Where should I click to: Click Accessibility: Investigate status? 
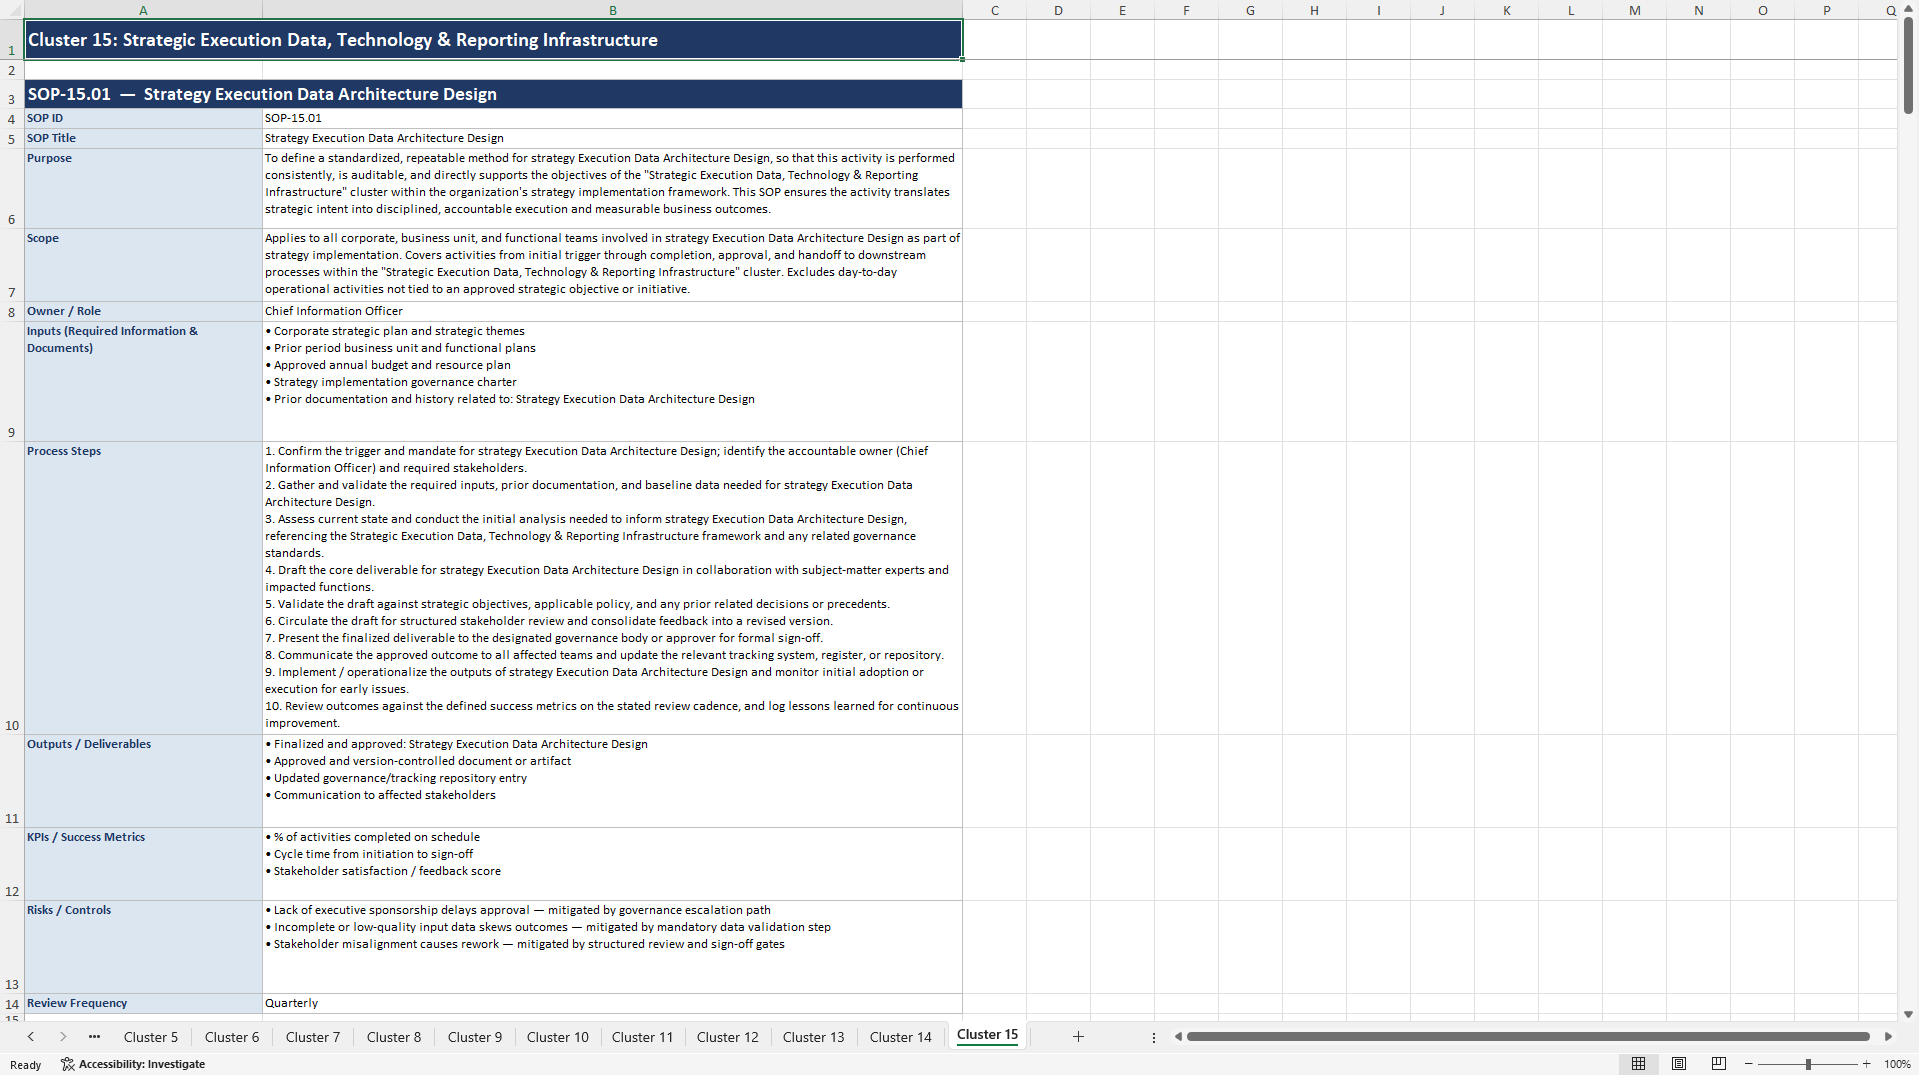133,1064
